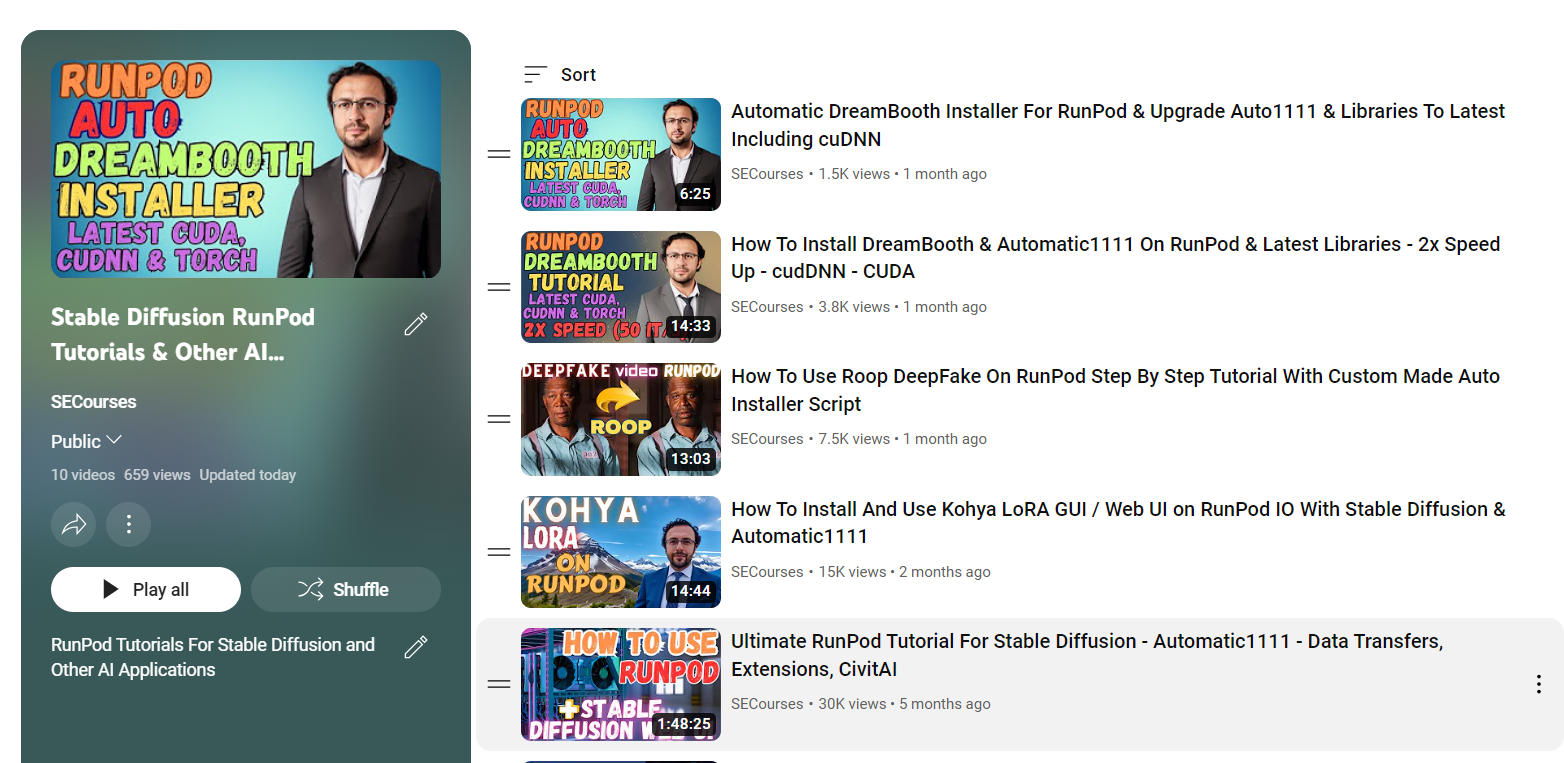The image size is (1564, 763).
Task: Click the share icon on the playlist
Action: pyautogui.click(x=73, y=524)
